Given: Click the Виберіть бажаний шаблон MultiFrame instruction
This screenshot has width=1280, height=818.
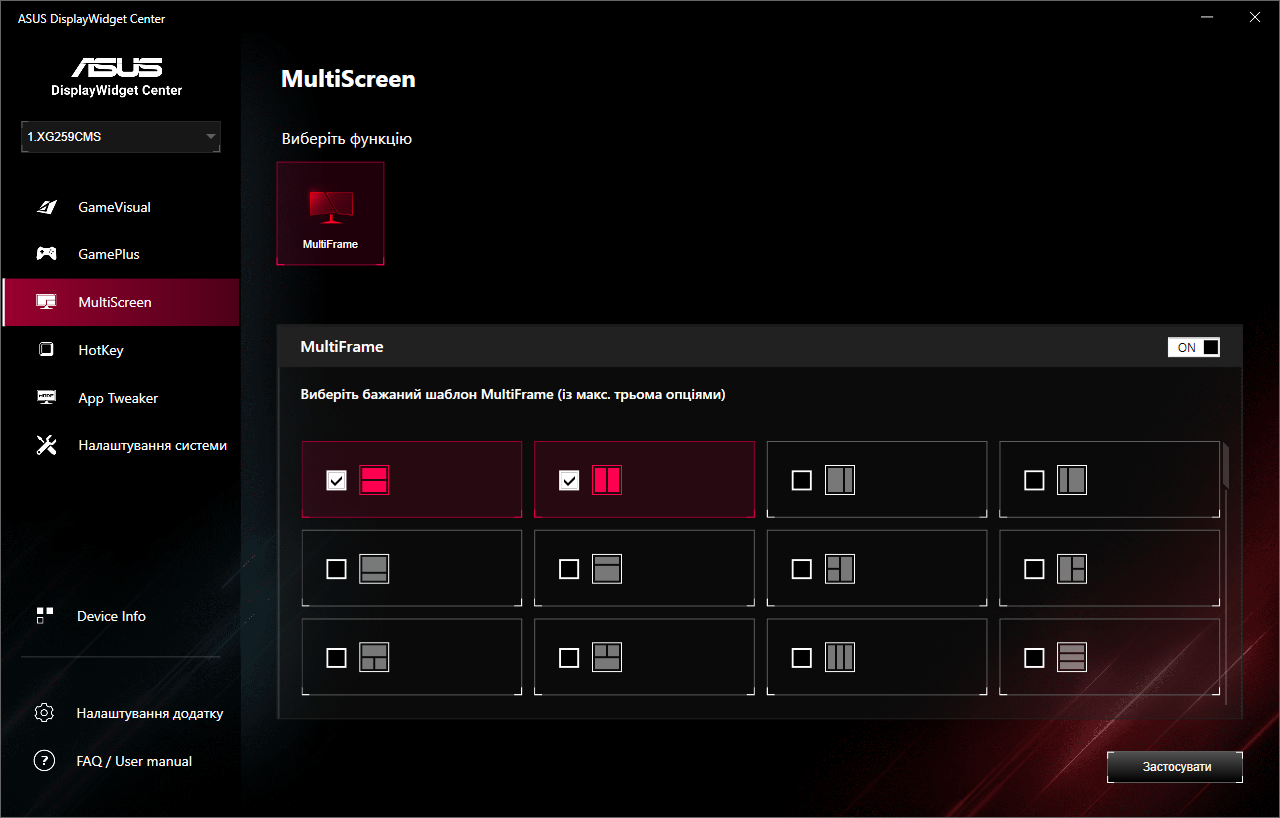Looking at the screenshot, I should pyautogui.click(x=513, y=395).
